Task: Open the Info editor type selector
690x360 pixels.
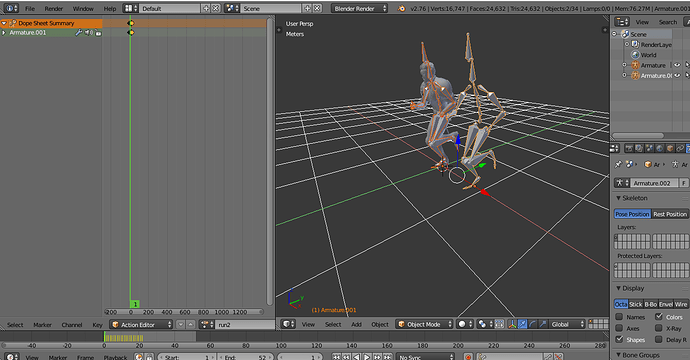Action: [x=11, y=8]
